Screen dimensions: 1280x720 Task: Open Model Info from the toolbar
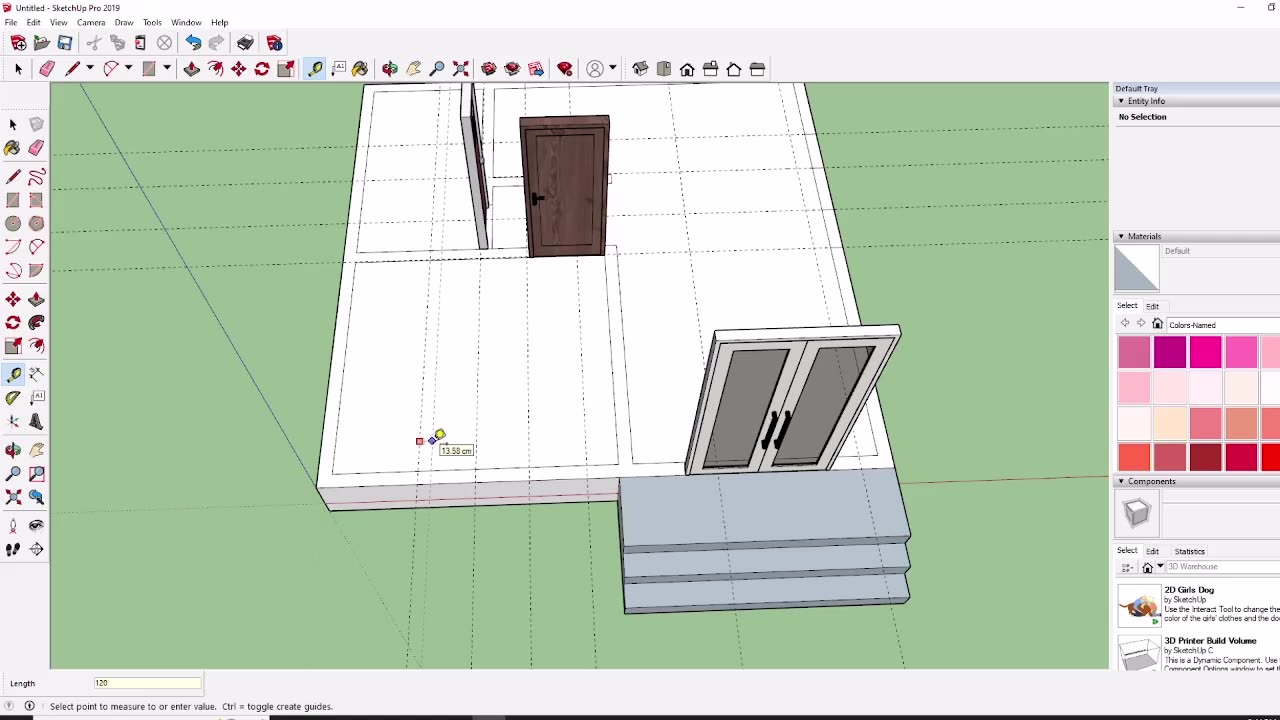(274, 43)
